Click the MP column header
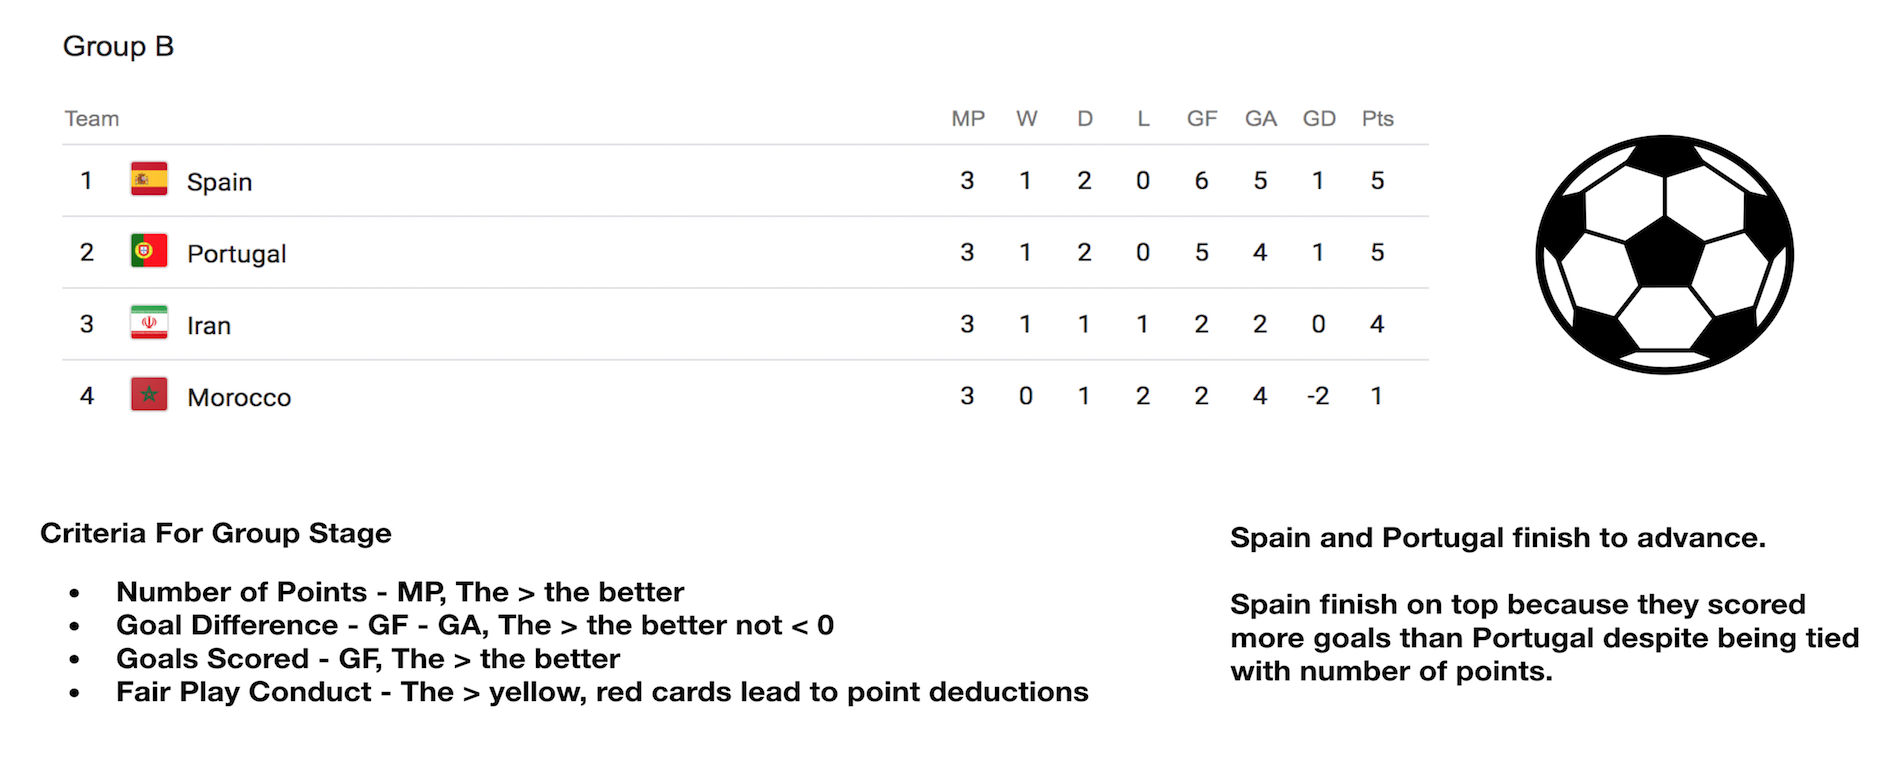Screen dimensions: 1894x766 [968, 119]
